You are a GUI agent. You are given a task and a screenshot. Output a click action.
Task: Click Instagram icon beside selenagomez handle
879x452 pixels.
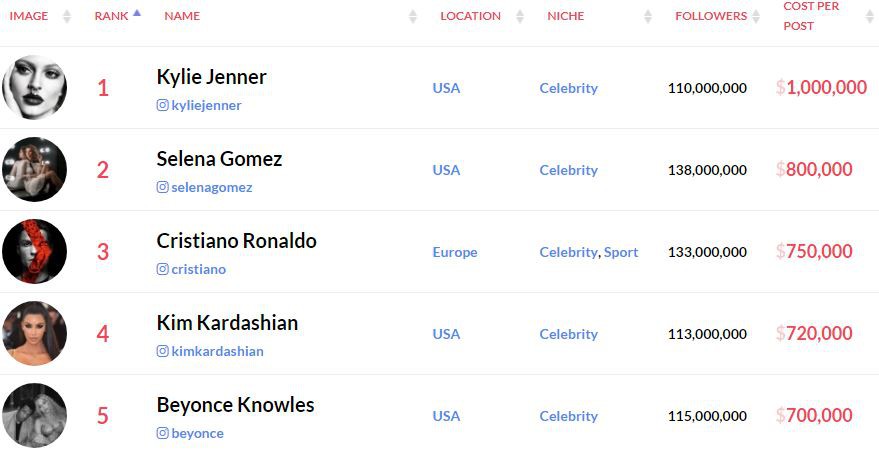(163, 187)
